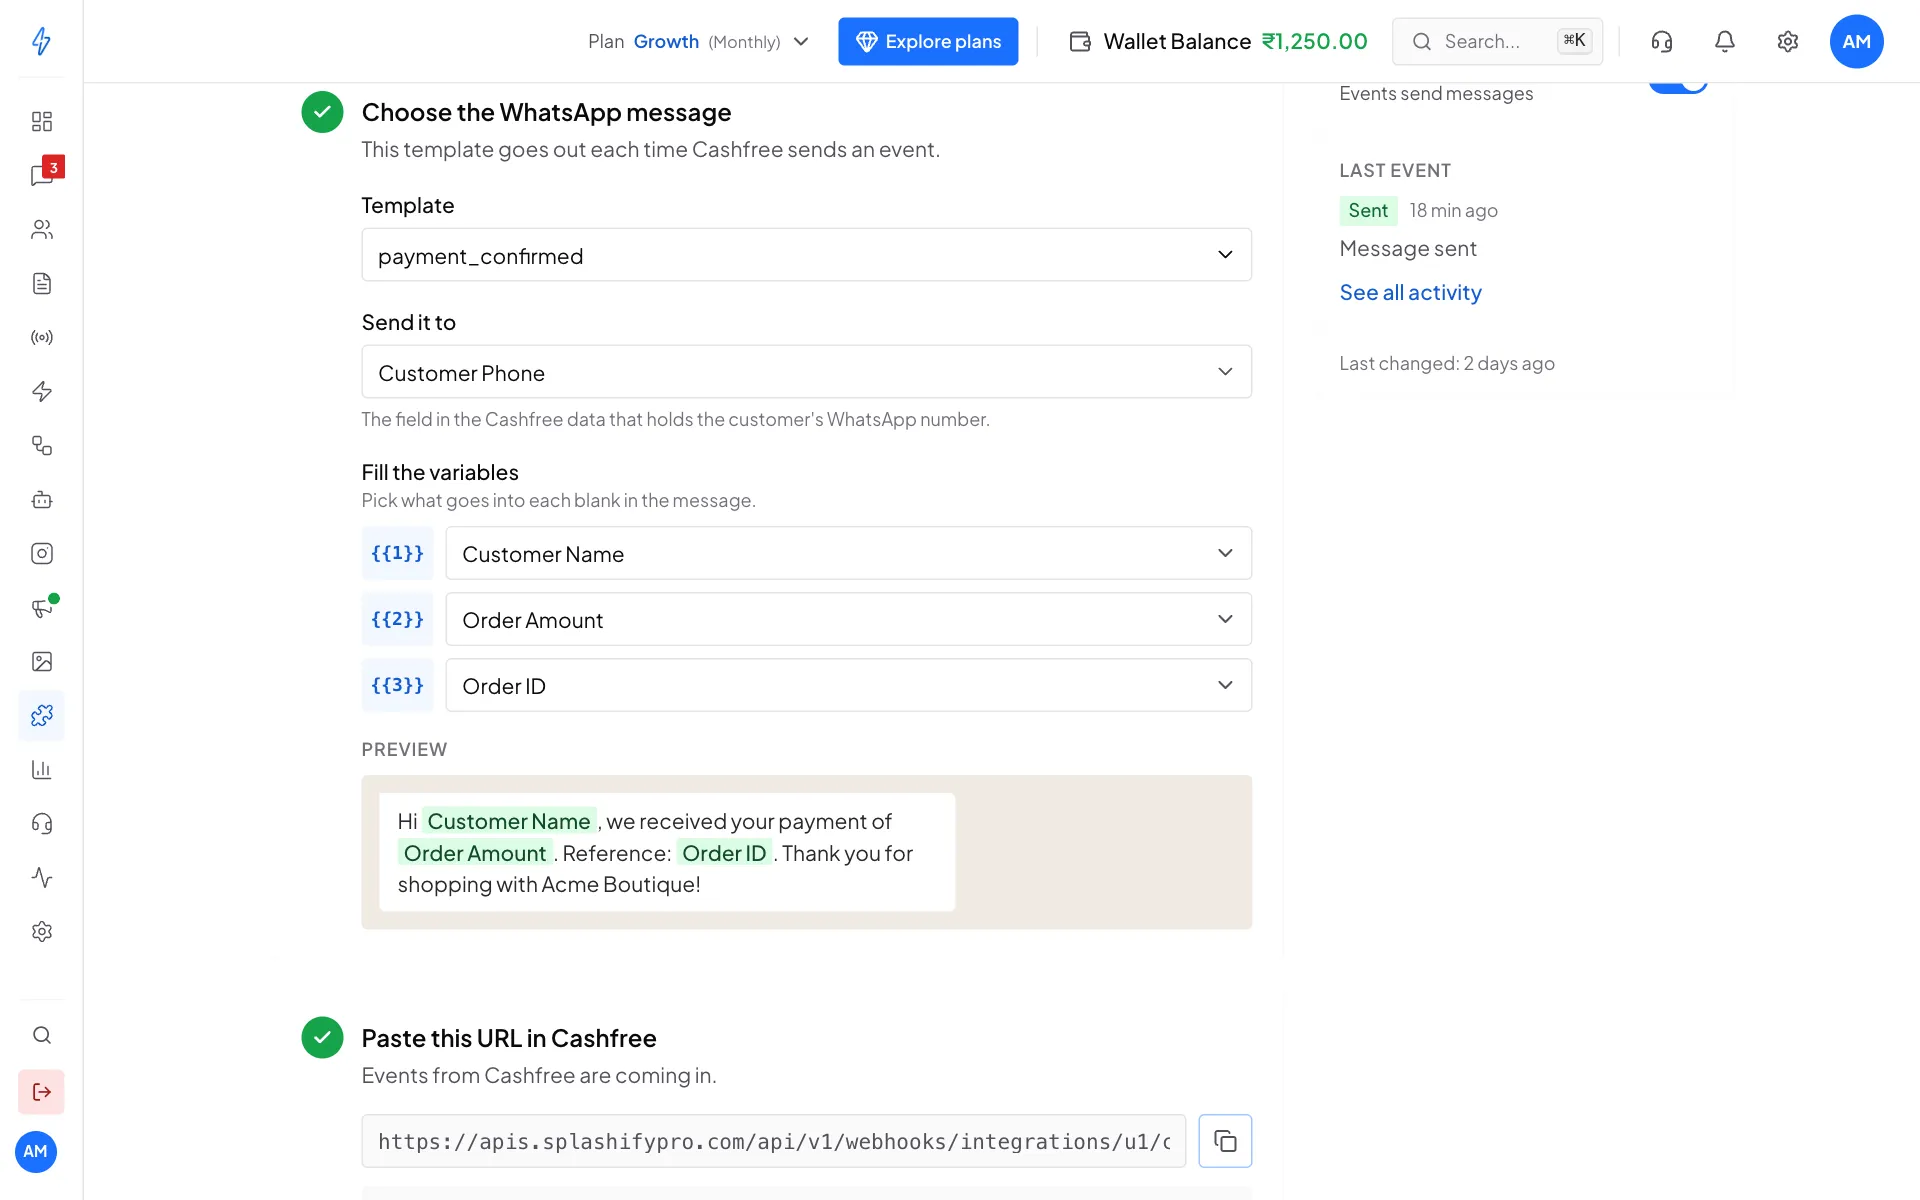The image size is (1920, 1200).
Task: Open chat inbox with 3 unread badge
Action: [41, 175]
